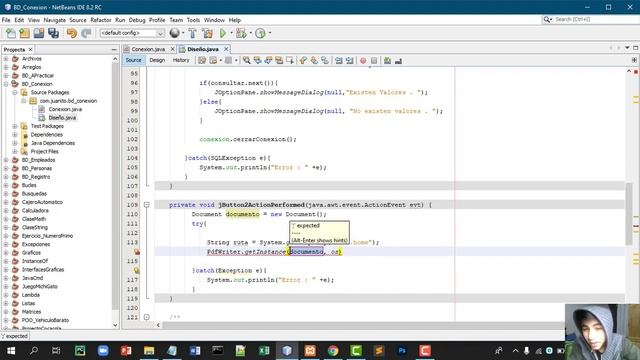
Task: Select Conexion.java in the project tree
Action: coord(65,109)
